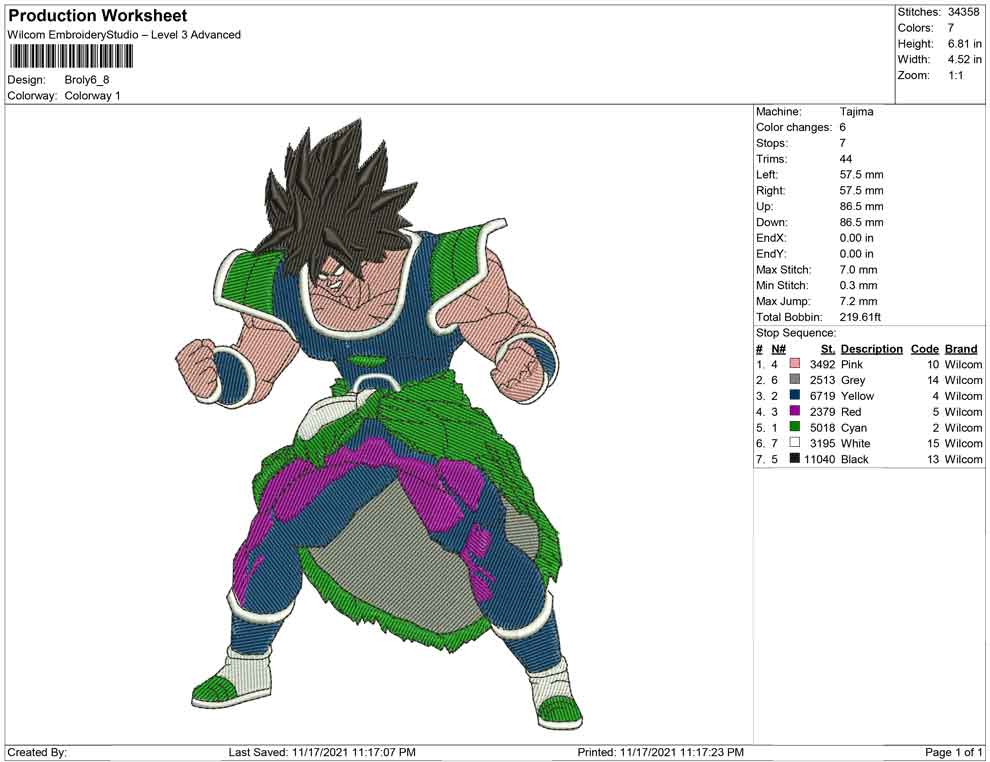
Task: Click the black color swatch in row 7
Action: (795, 459)
